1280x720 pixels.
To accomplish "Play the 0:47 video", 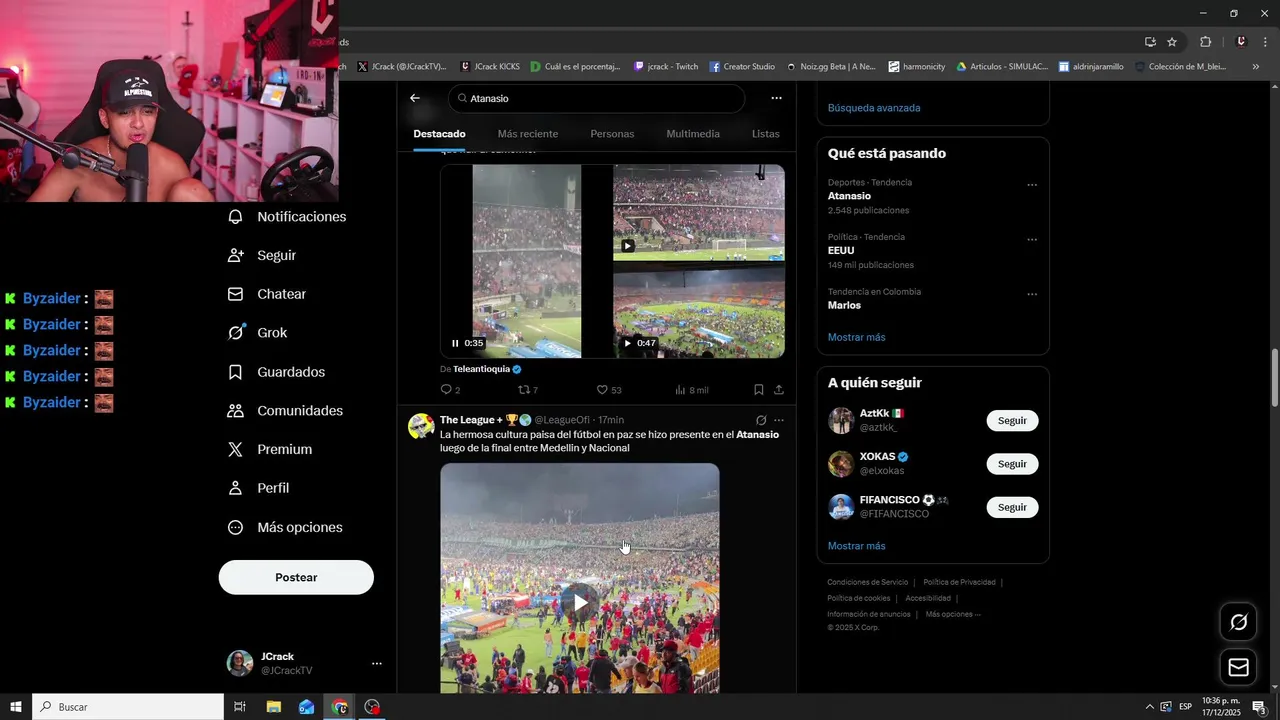I will (x=627, y=343).
